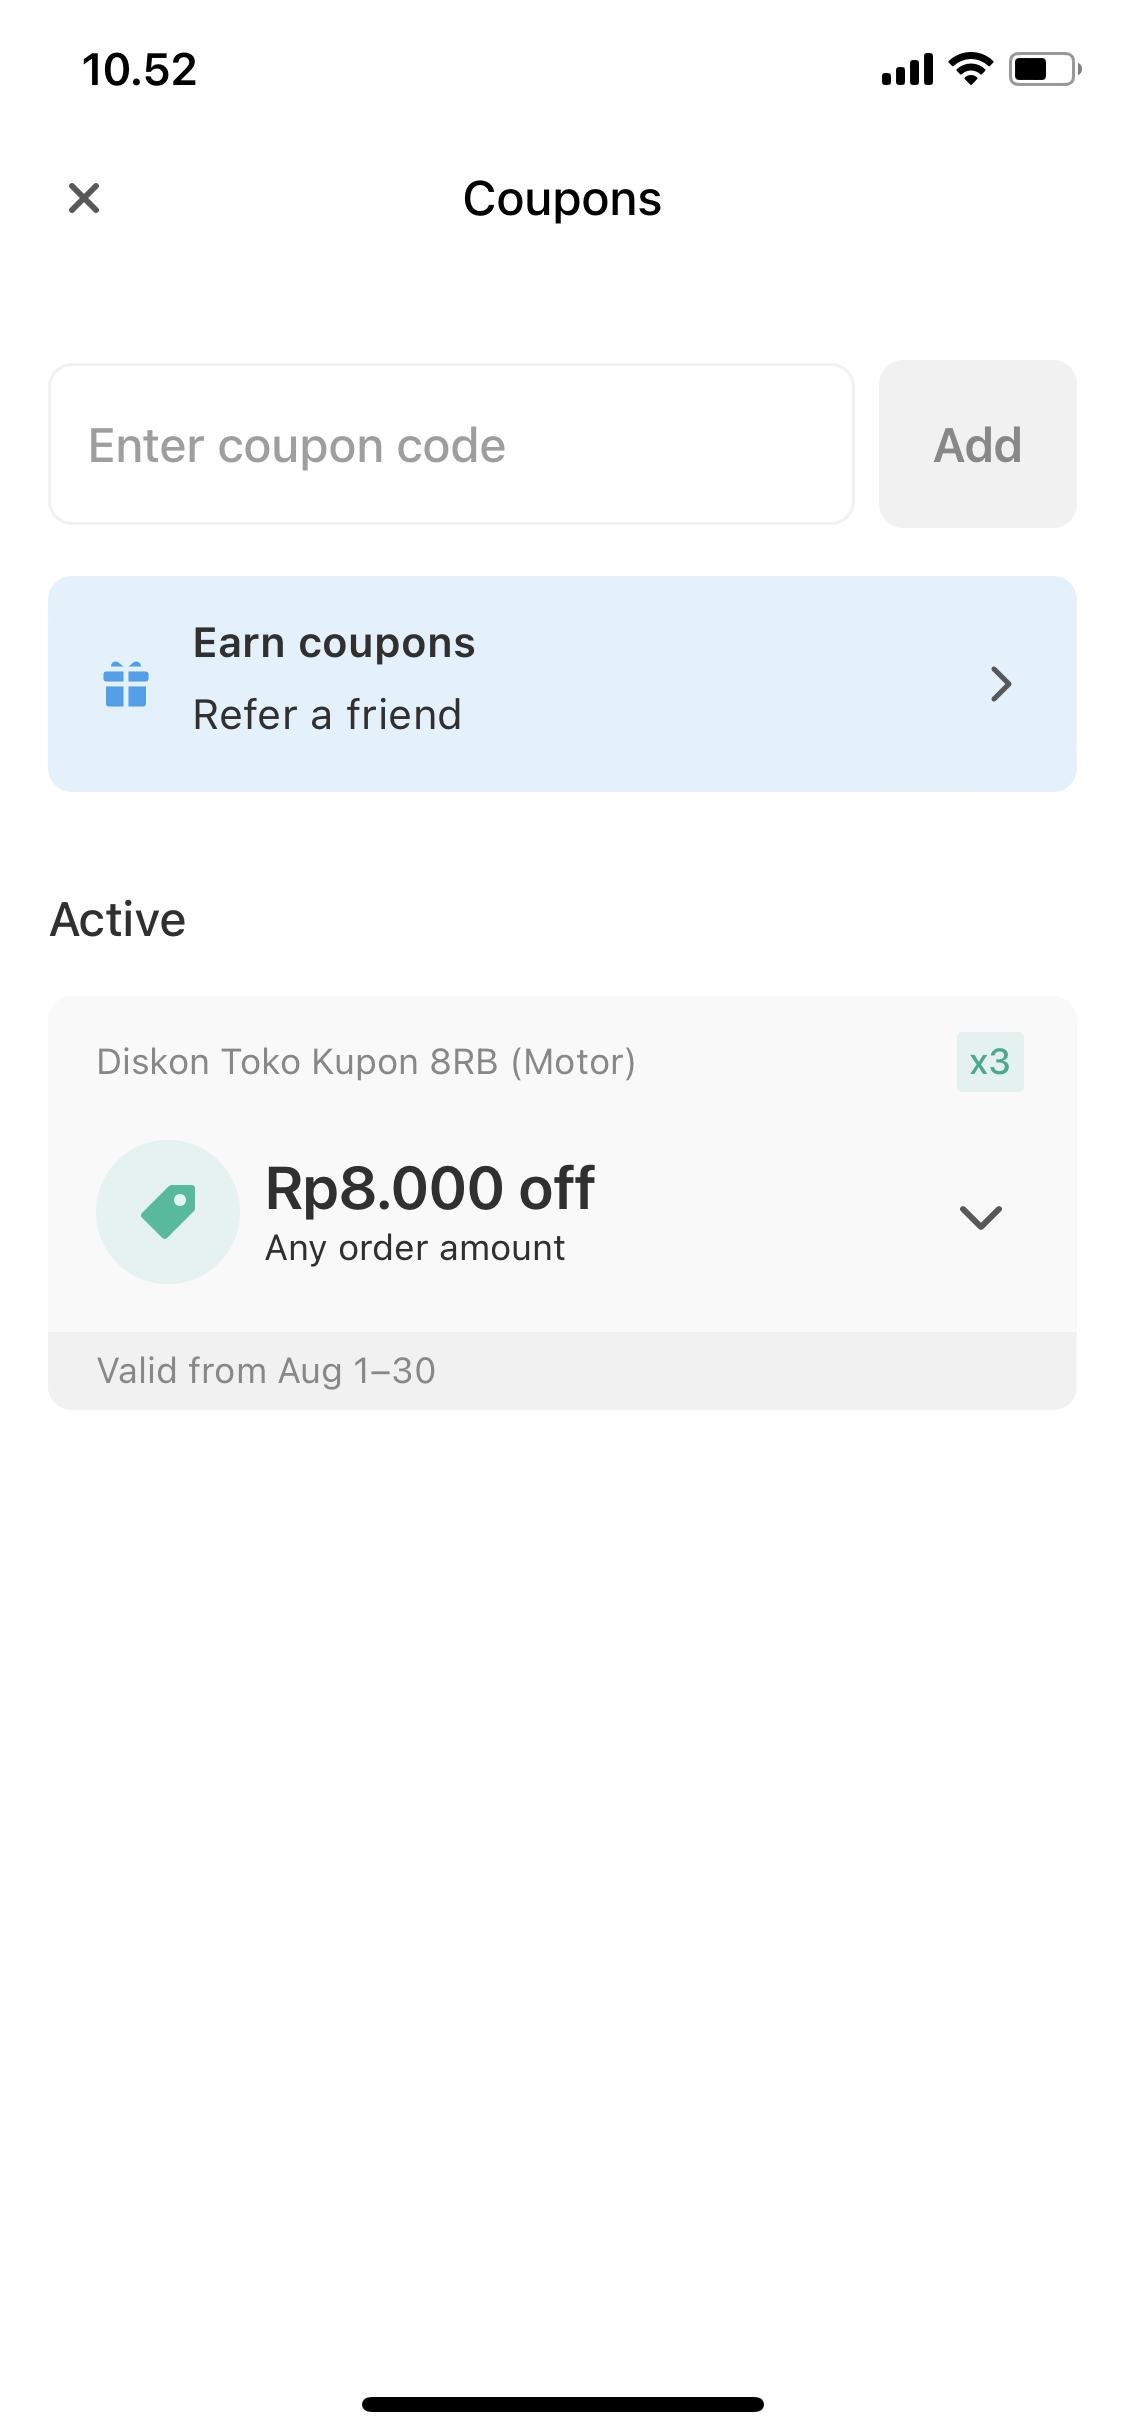Image resolution: width=1125 pixels, height=2436 pixels.
Task: Tap the green price tag icon
Action: pyautogui.click(x=168, y=1212)
